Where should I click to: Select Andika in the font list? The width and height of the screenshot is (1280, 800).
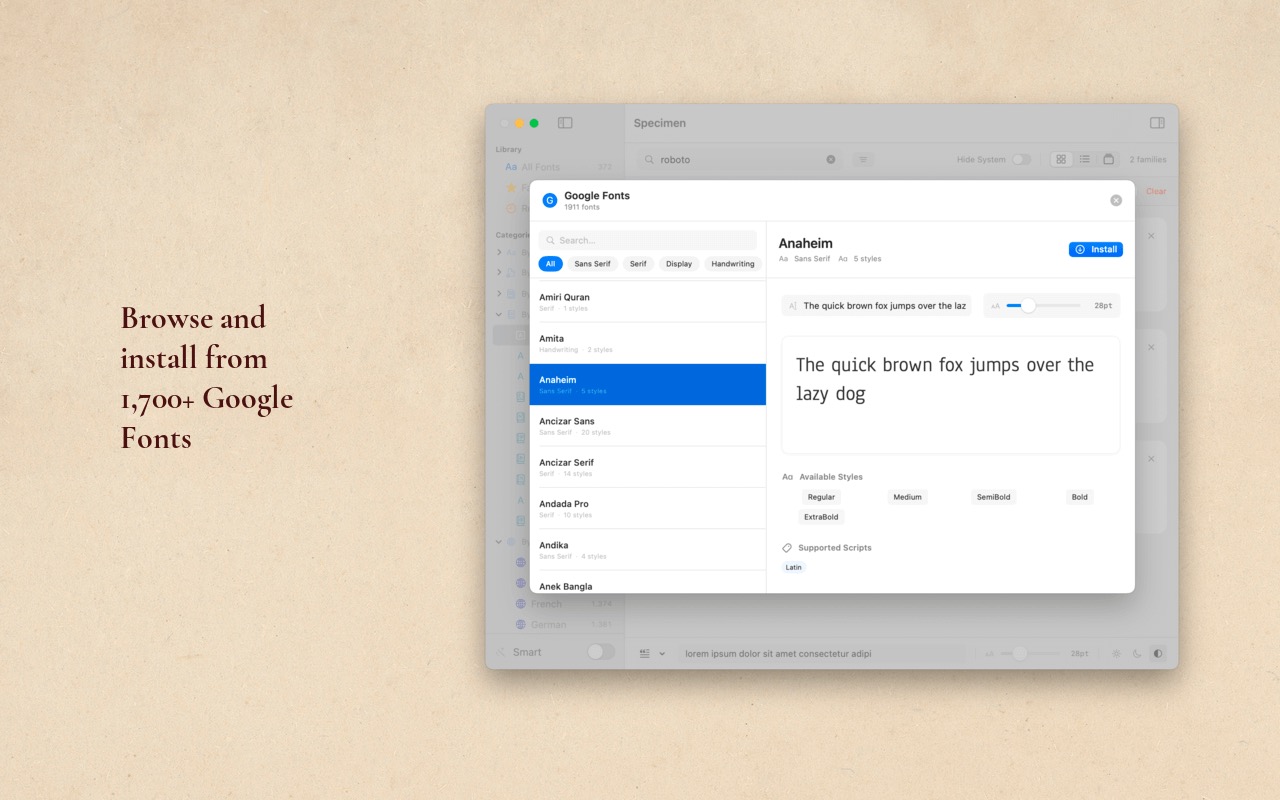[648, 550]
